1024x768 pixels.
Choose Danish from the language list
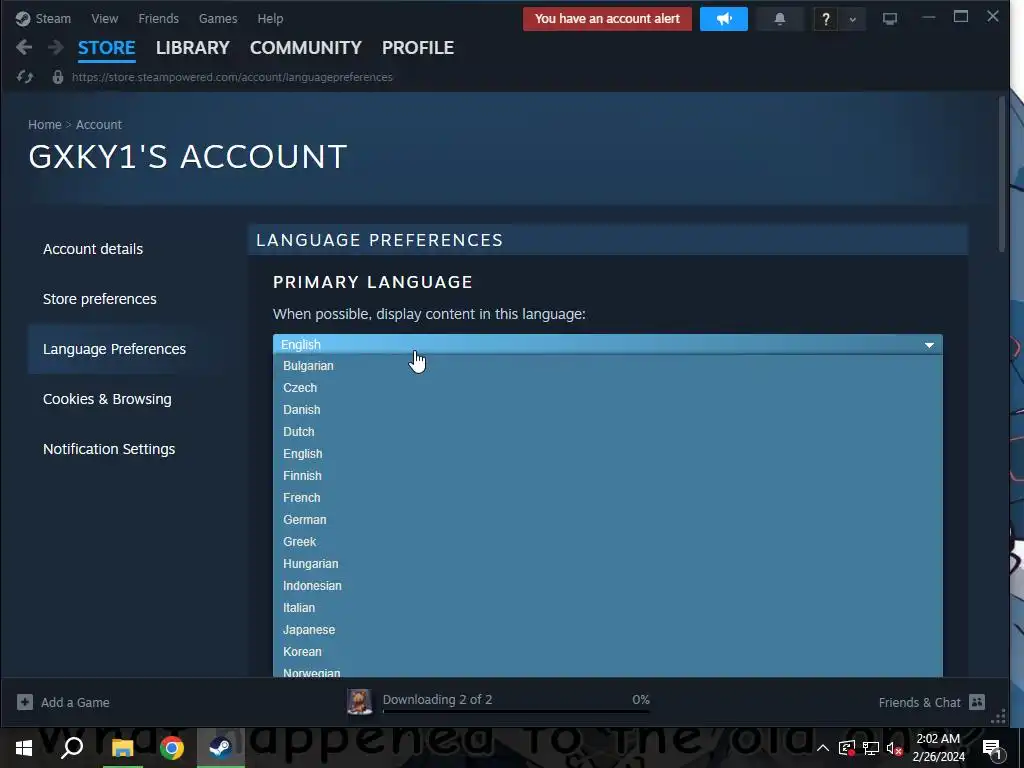coord(607,409)
